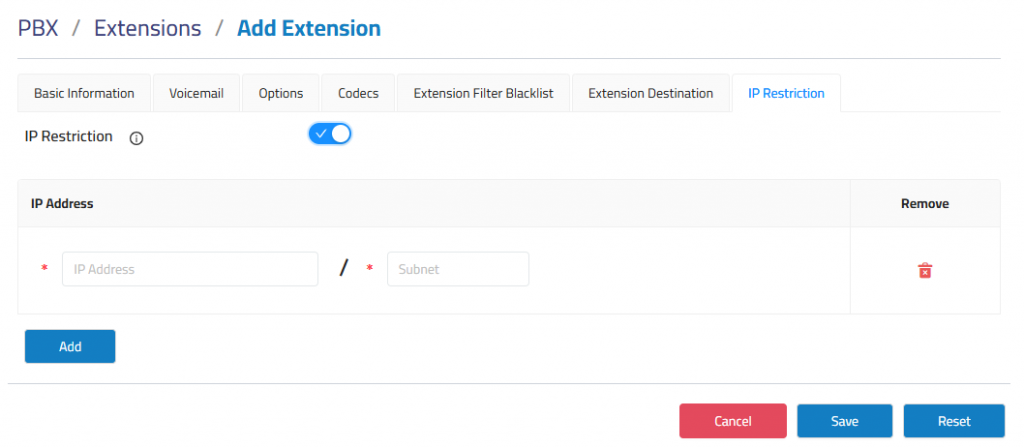Click the Add Extension breadcrumb title
The height and width of the screenshot is (448, 1024).
coord(309,28)
